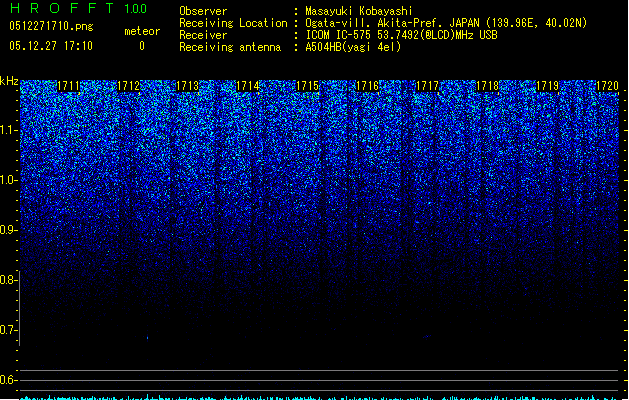
Task: Click the meteor count label
Action: tap(142, 31)
